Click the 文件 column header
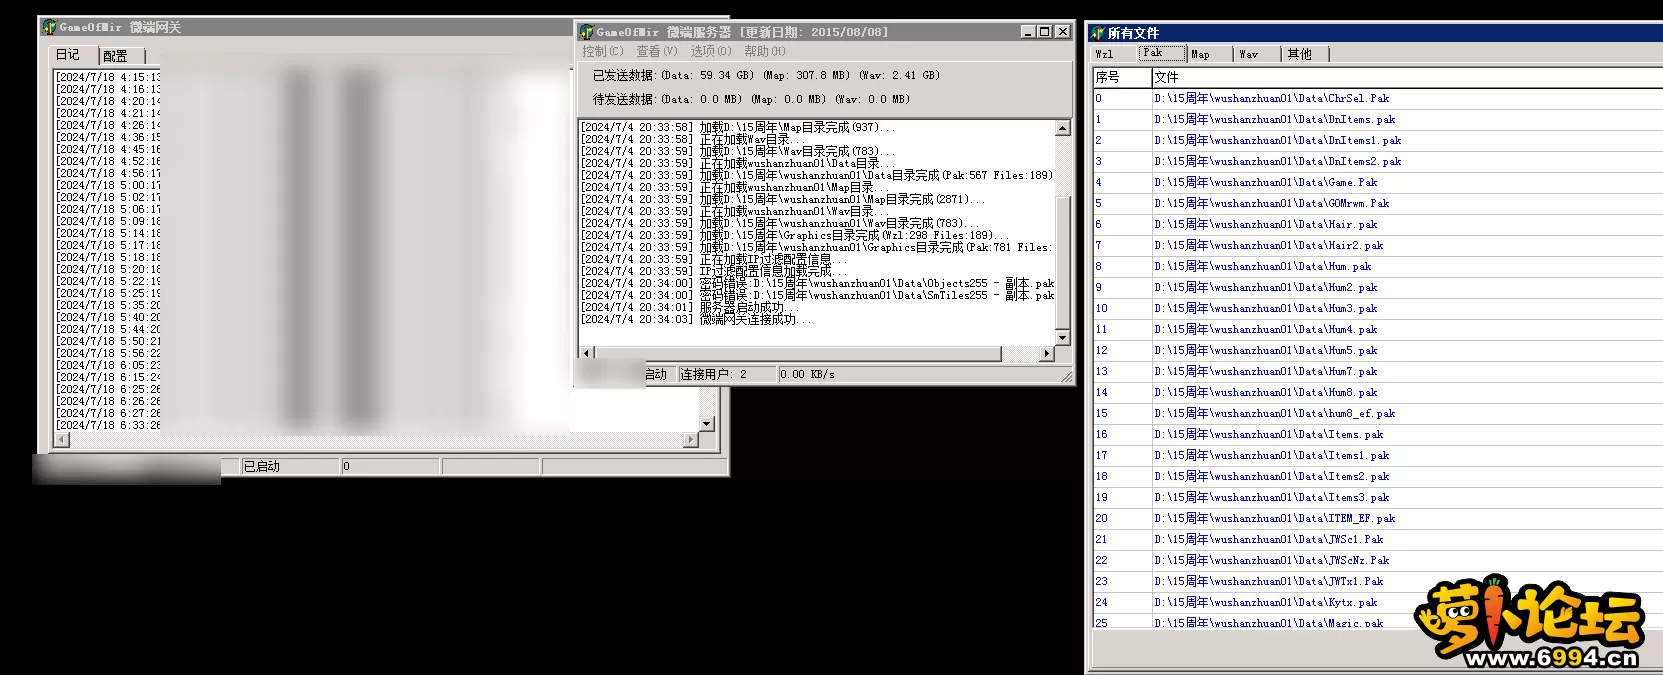This screenshot has height=675, width=1663. 1407,77
